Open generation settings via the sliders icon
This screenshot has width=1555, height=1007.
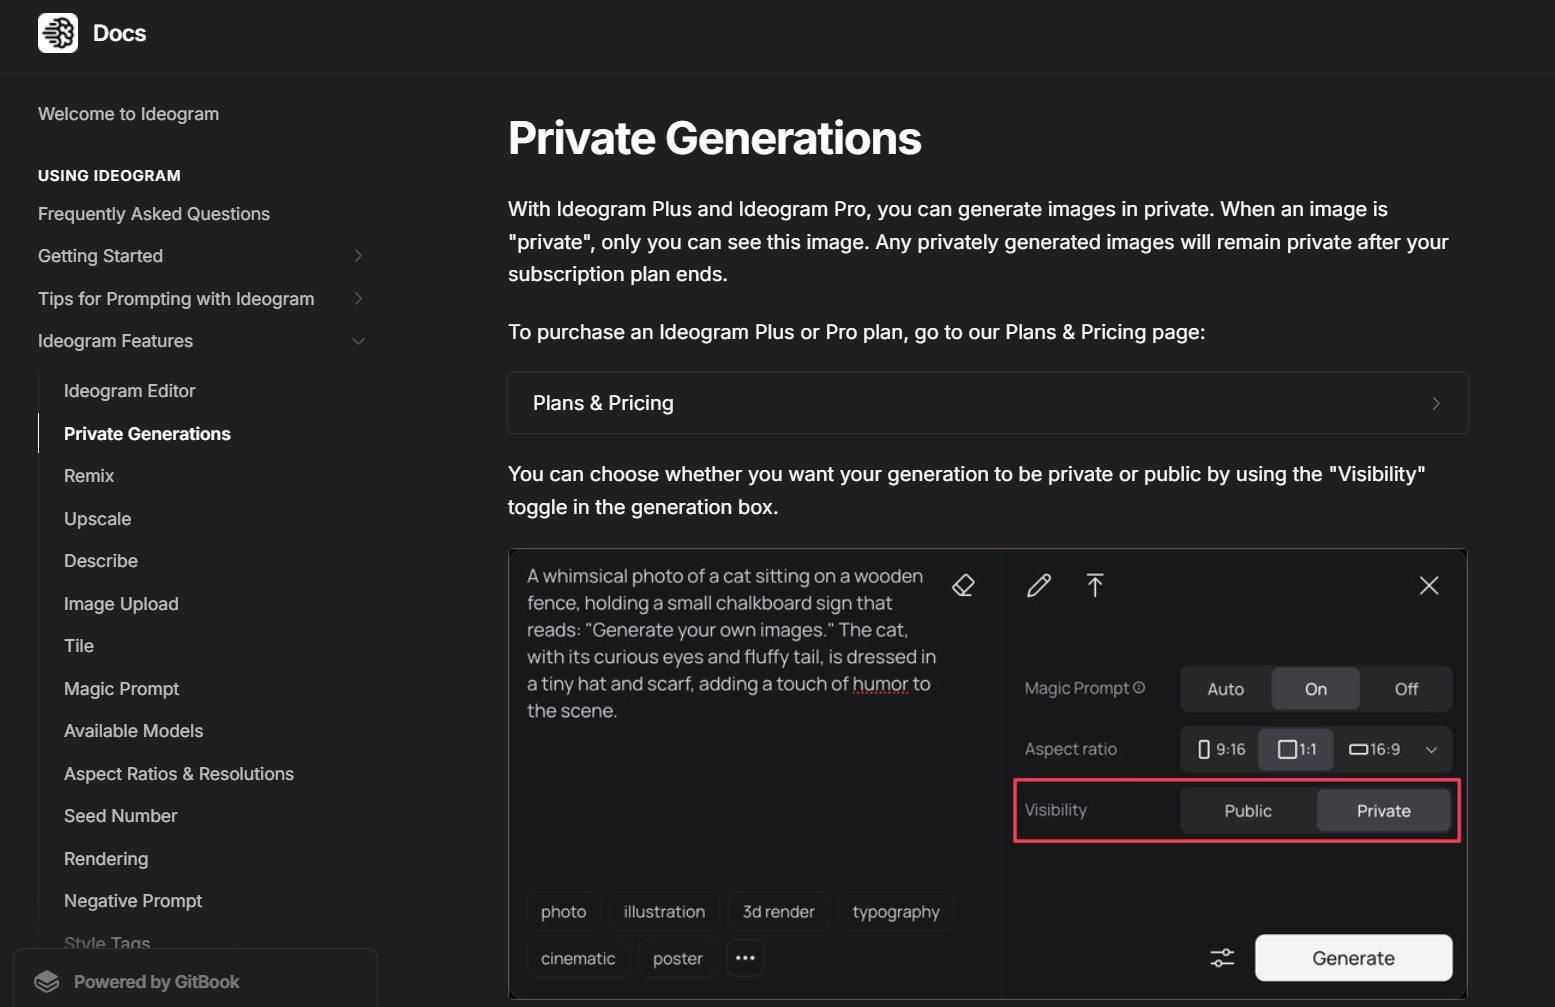(1222, 957)
